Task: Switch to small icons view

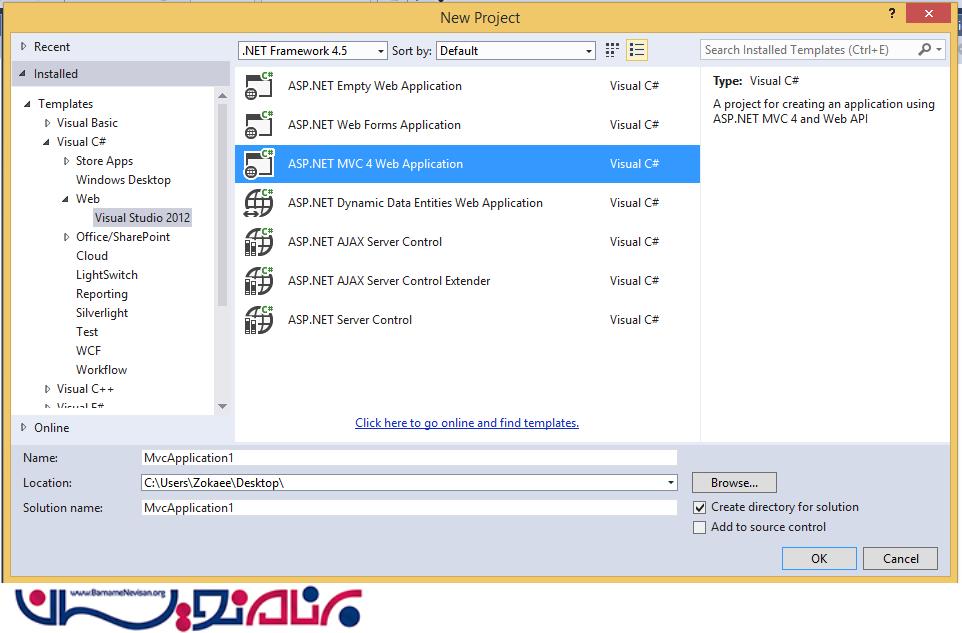Action: pos(612,50)
